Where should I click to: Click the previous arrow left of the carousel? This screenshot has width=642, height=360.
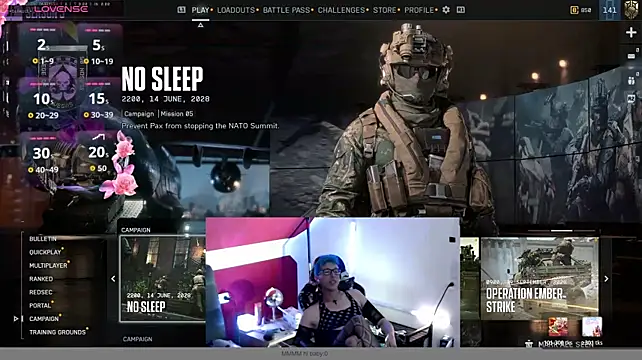[113, 278]
